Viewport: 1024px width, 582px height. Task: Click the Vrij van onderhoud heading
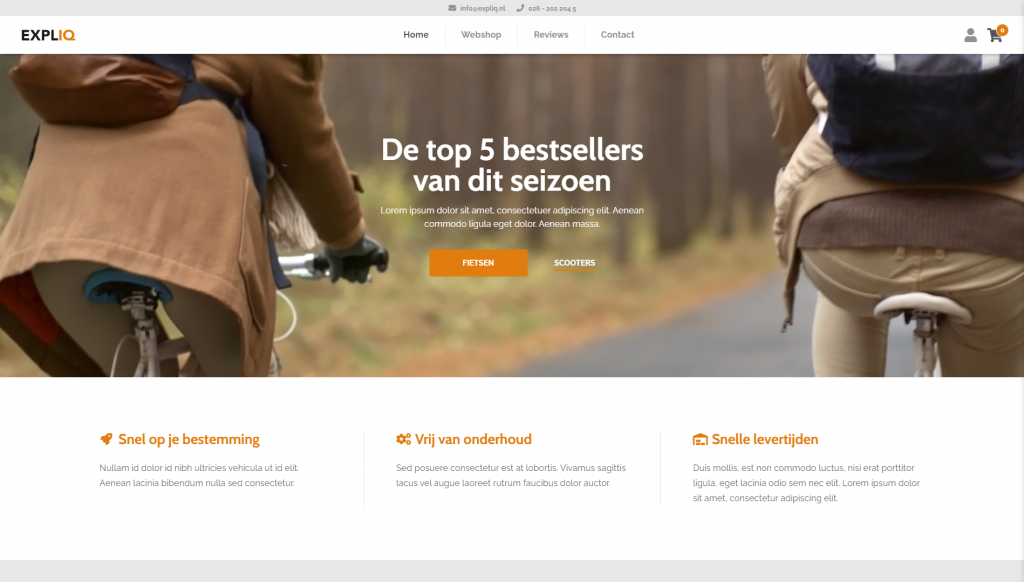click(473, 439)
